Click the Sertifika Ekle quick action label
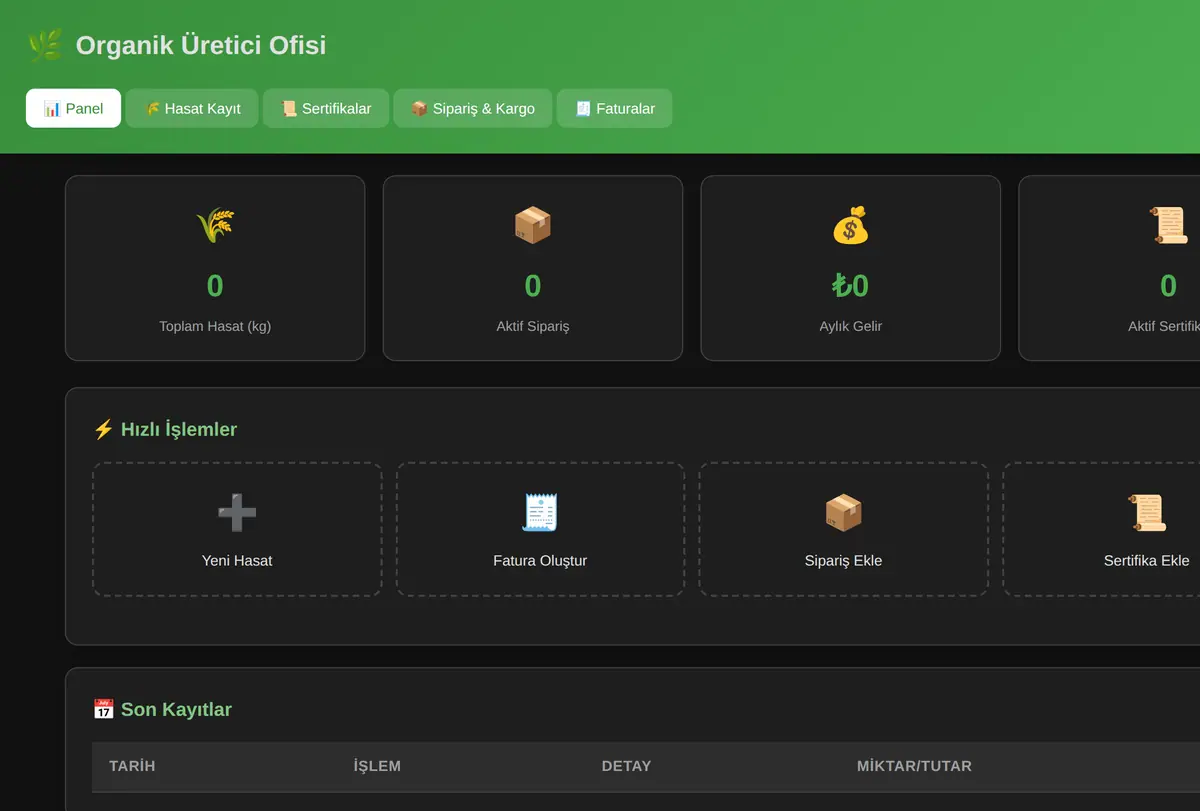The height and width of the screenshot is (811, 1200). 1146,561
